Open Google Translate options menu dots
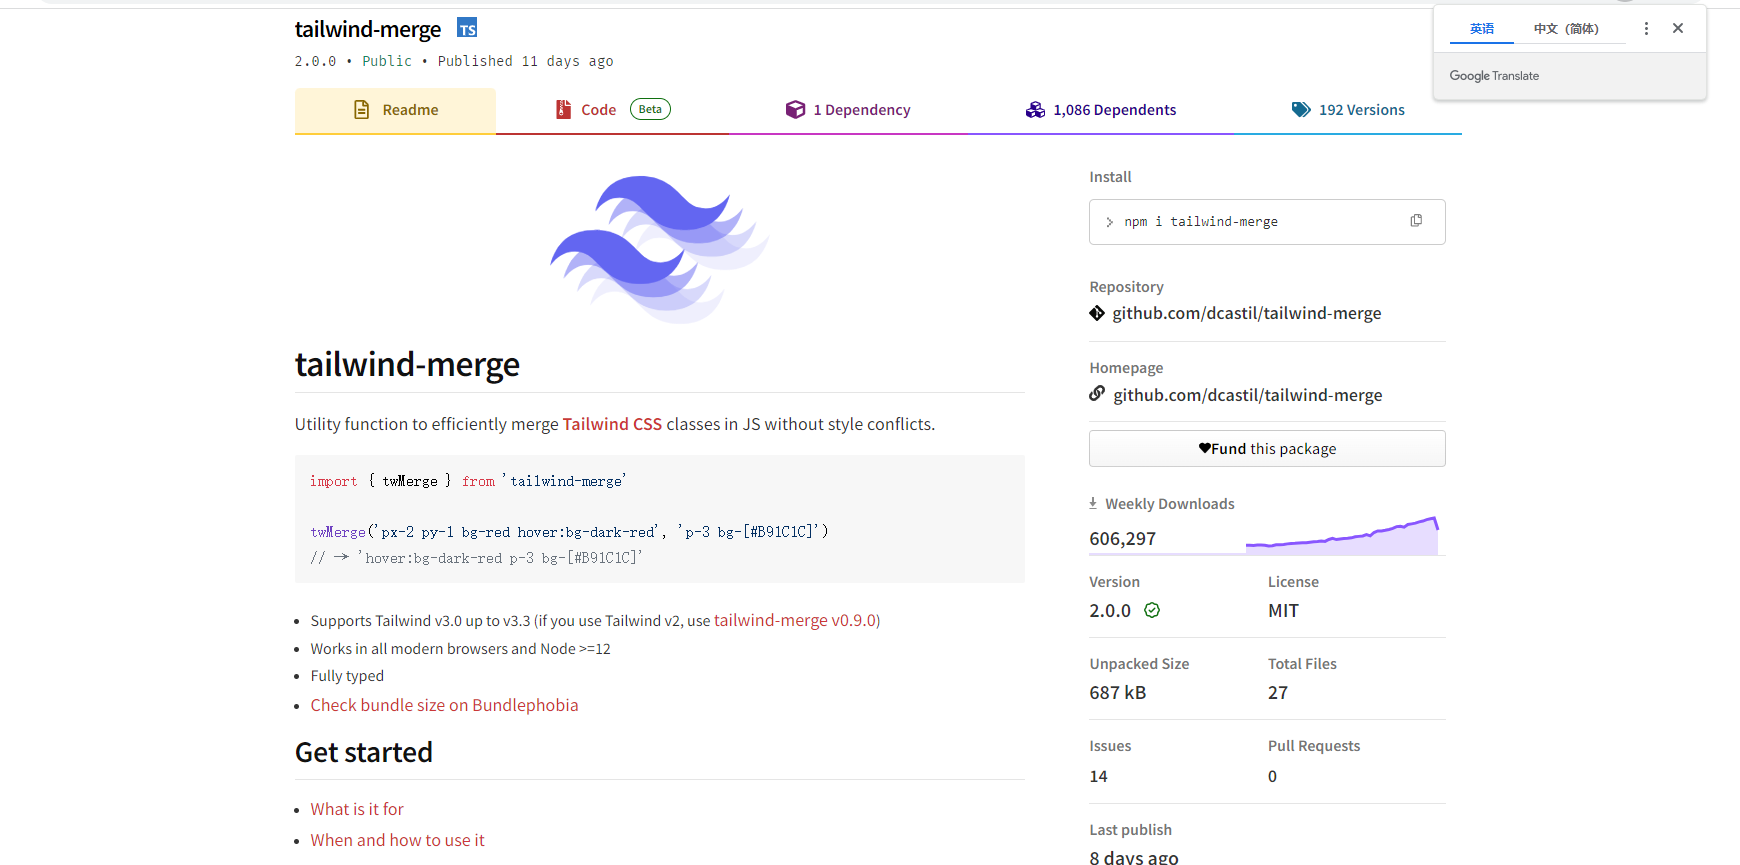The image size is (1740, 865). [x=1646, y=28]
